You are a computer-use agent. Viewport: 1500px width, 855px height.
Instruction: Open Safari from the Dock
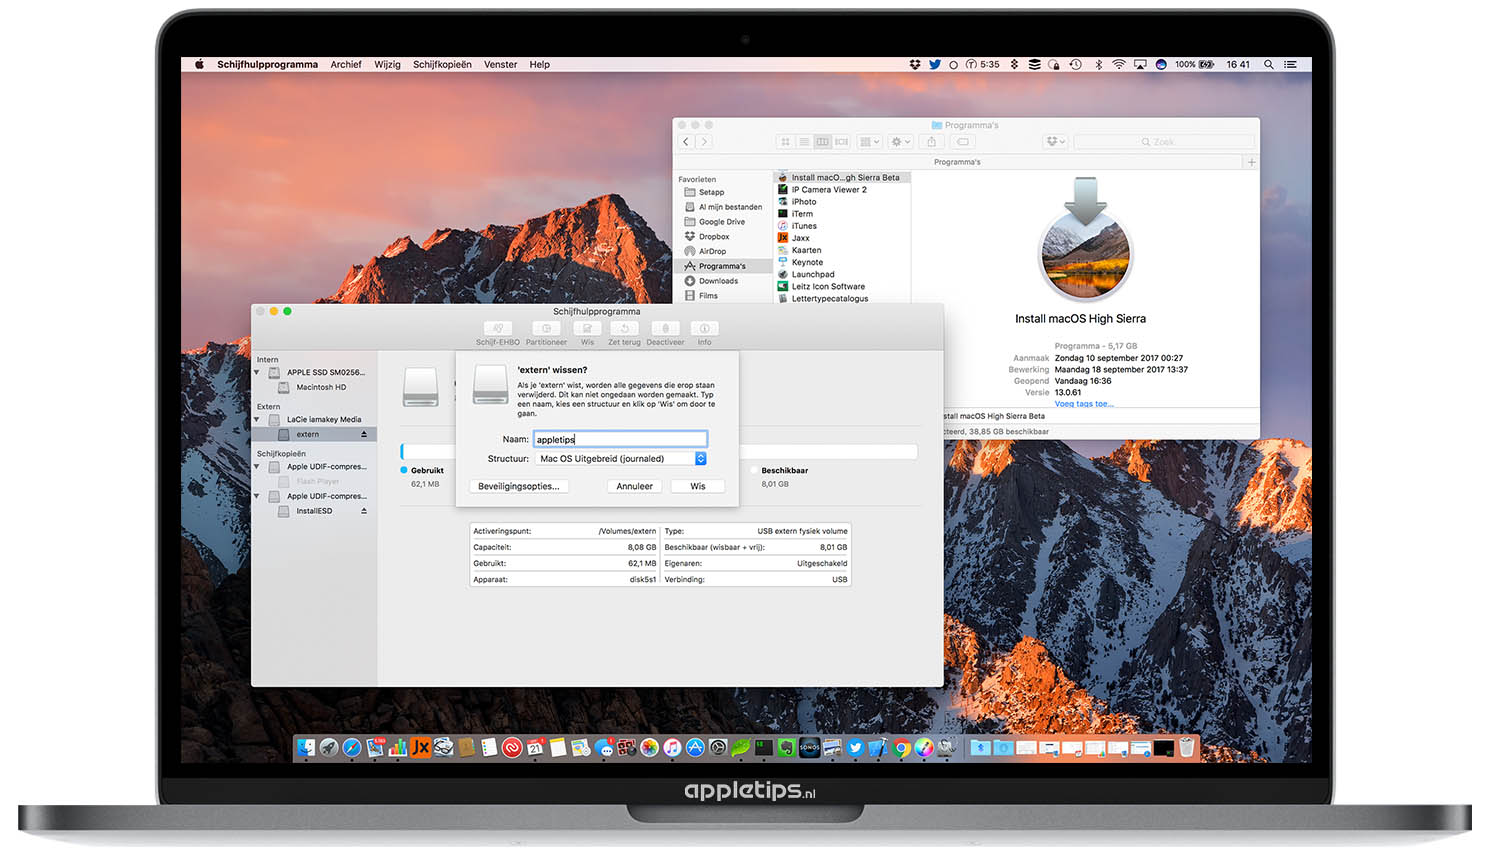351,747
